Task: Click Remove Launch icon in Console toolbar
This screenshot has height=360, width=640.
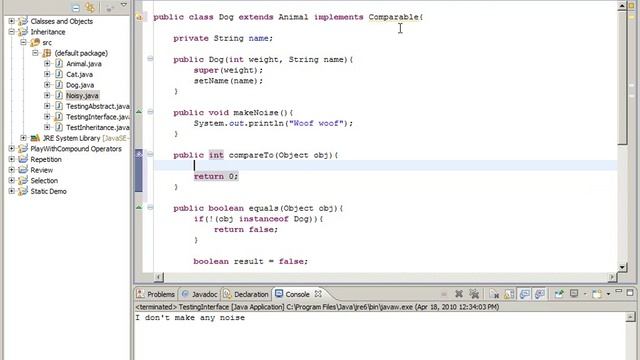Action: click(459, 294)
